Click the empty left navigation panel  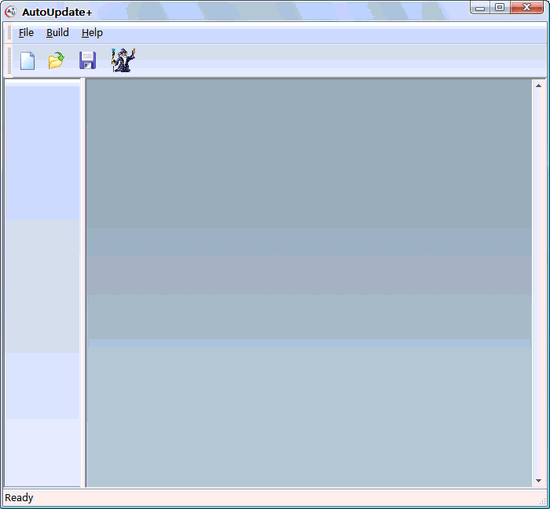pos(42,283)
